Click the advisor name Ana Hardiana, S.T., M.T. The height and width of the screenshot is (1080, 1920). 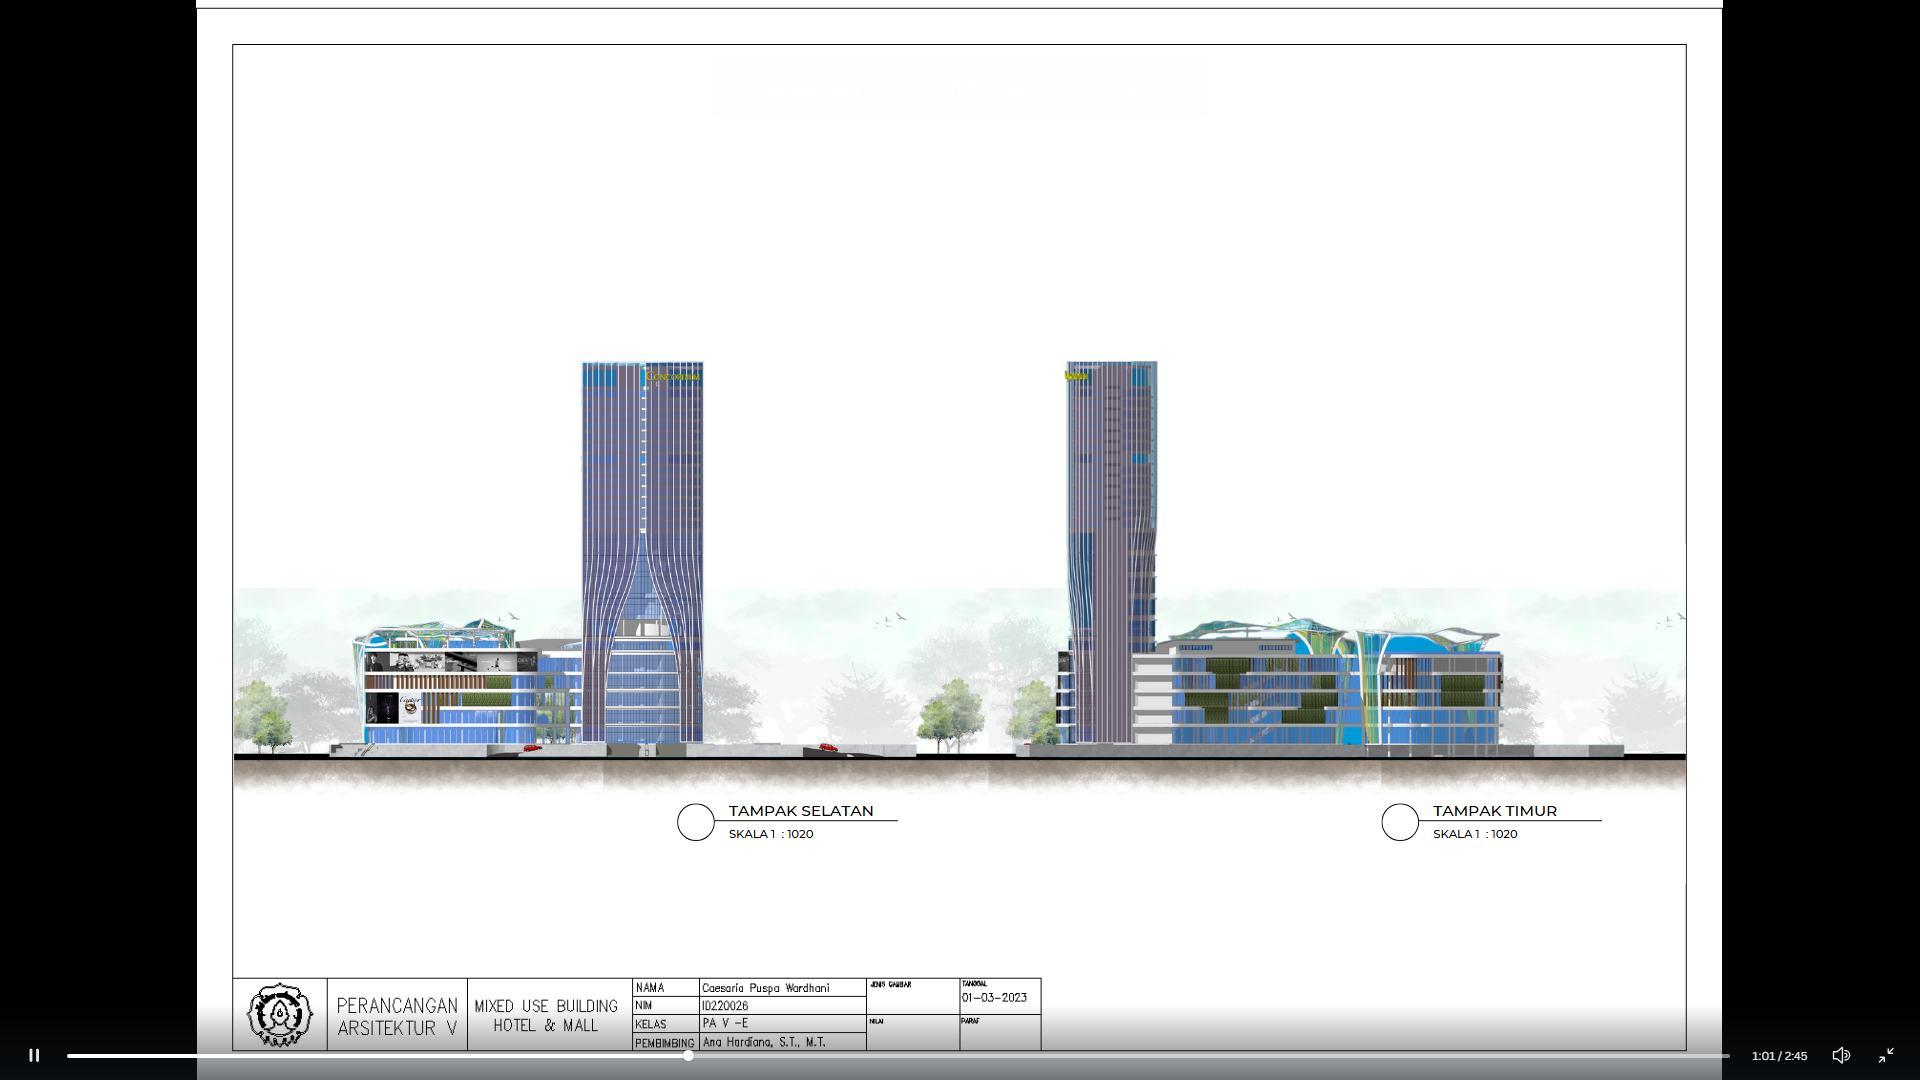tap(764, 1042)
